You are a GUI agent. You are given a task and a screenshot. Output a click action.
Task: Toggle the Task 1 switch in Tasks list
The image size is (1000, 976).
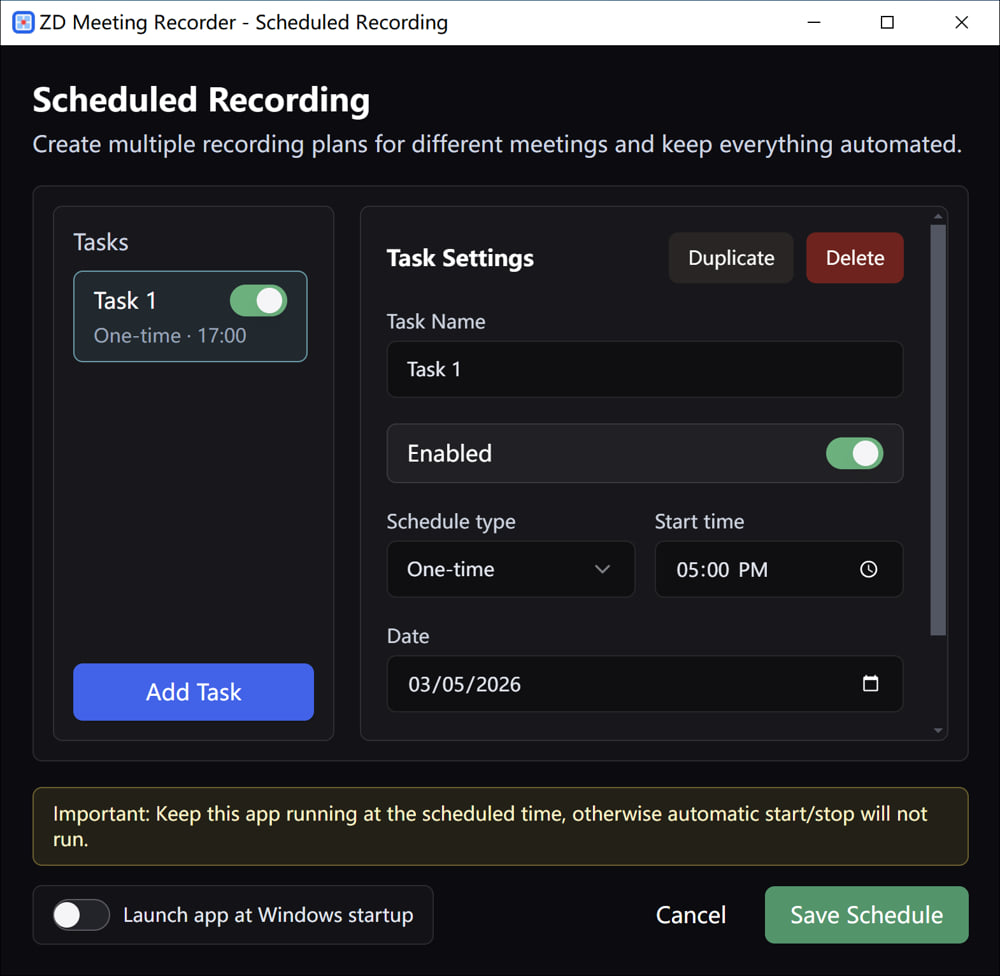(258, 301)
